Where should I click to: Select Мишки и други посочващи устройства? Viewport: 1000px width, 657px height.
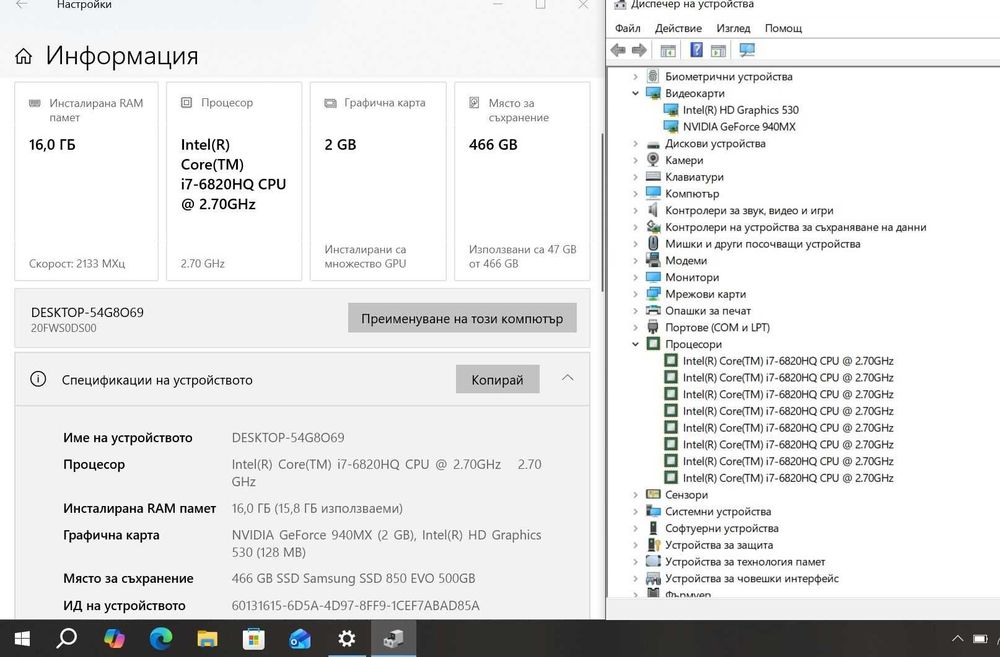(x=762, y=244)
